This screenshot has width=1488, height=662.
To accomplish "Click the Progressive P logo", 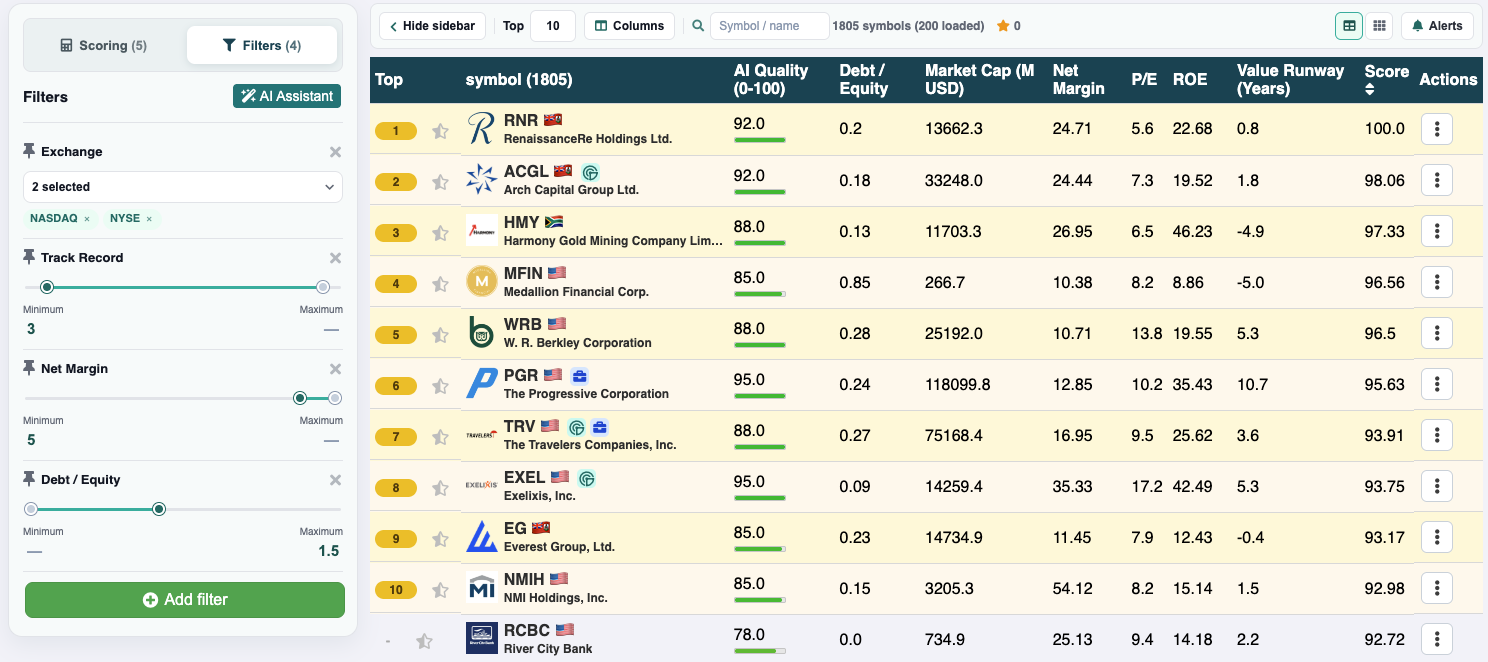I will (x=481, y=384).
